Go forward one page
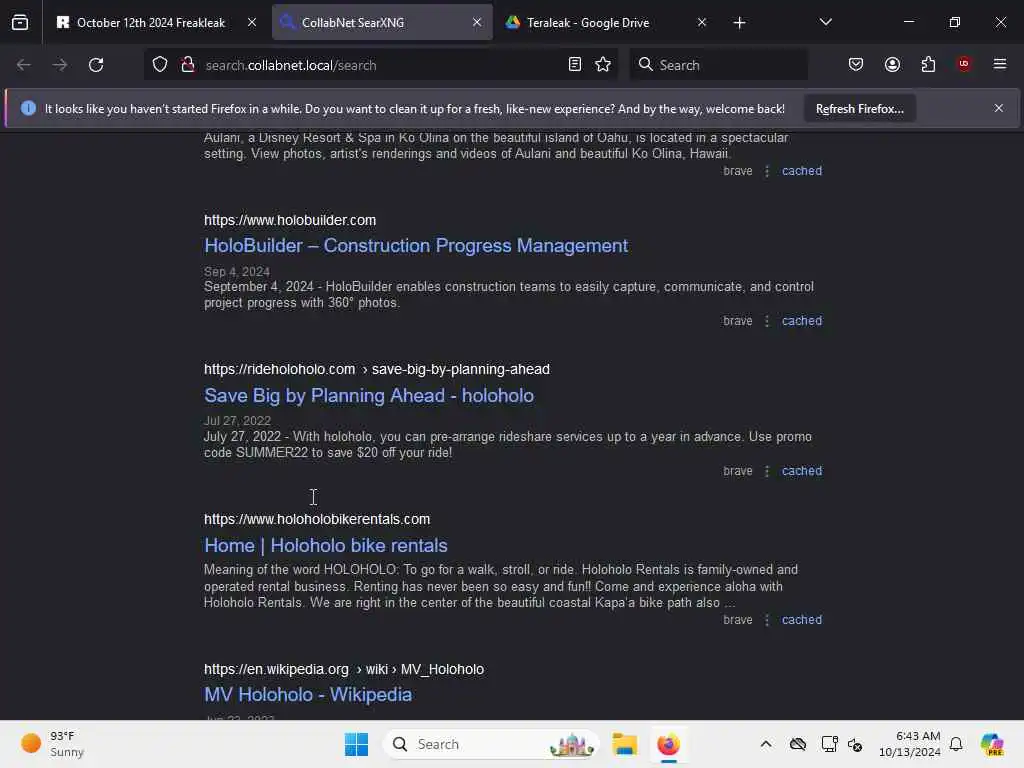 tap(59, 65)
